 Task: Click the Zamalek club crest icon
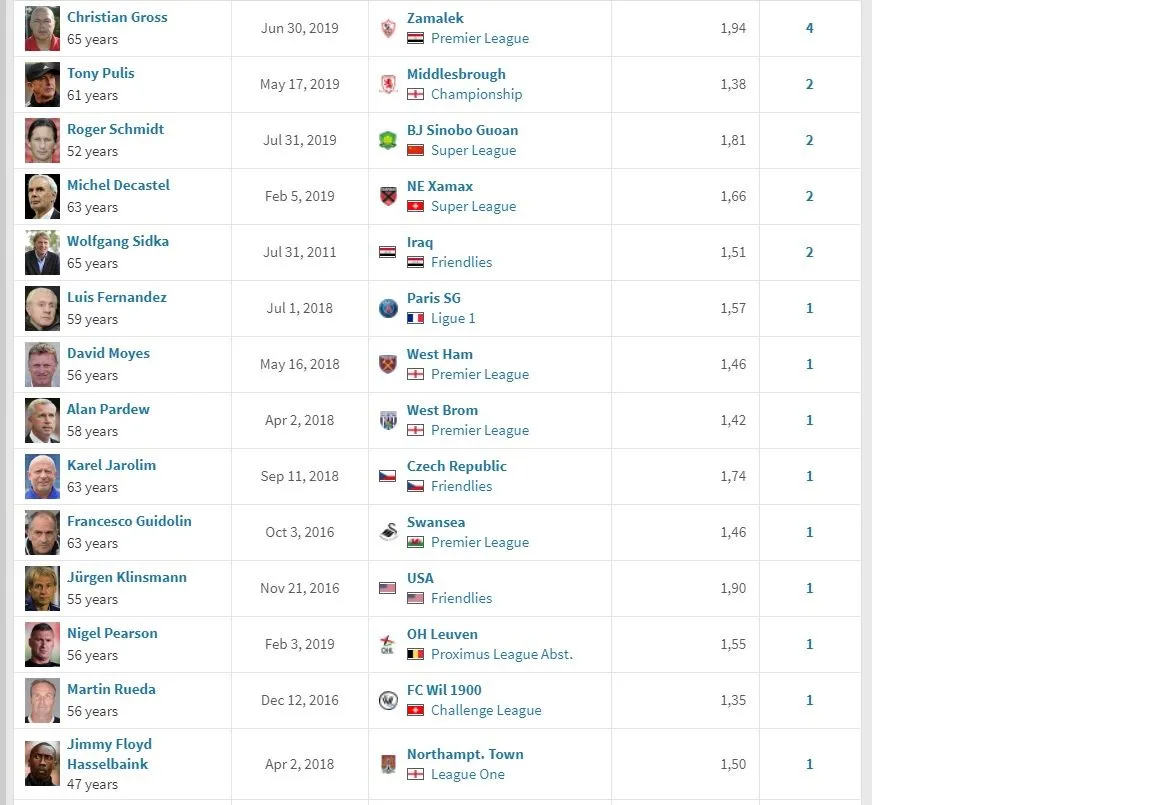pyautogui.click(x=388, y=28)
